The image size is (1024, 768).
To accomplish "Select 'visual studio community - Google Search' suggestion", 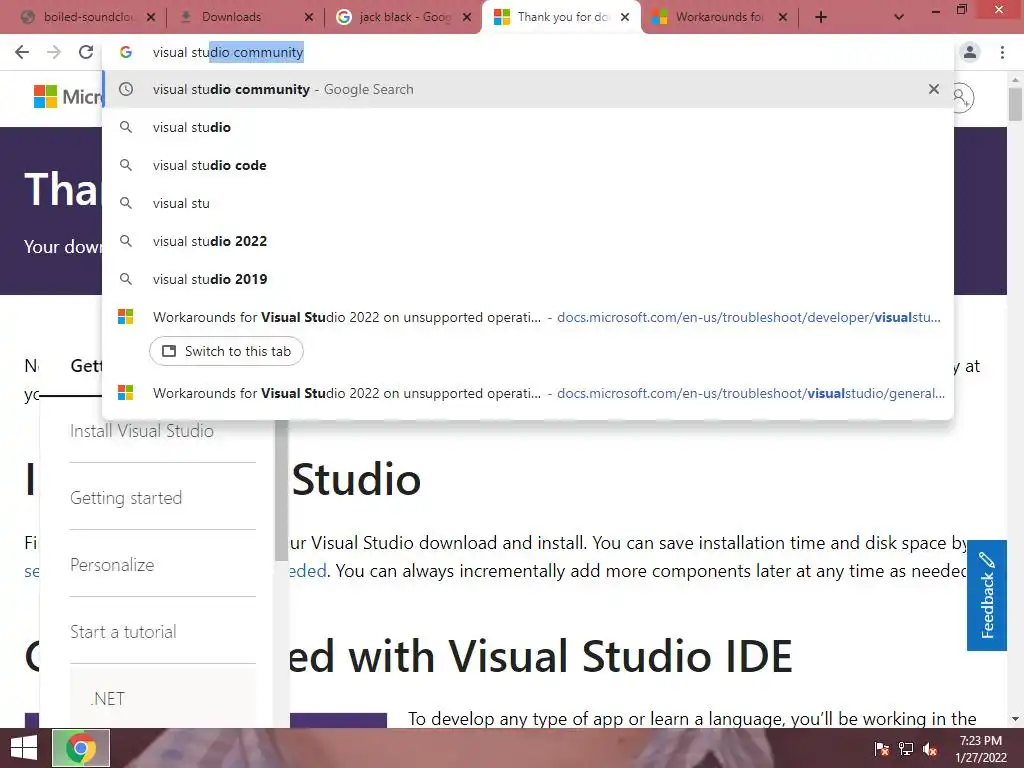I will click(x=528, y=89).
